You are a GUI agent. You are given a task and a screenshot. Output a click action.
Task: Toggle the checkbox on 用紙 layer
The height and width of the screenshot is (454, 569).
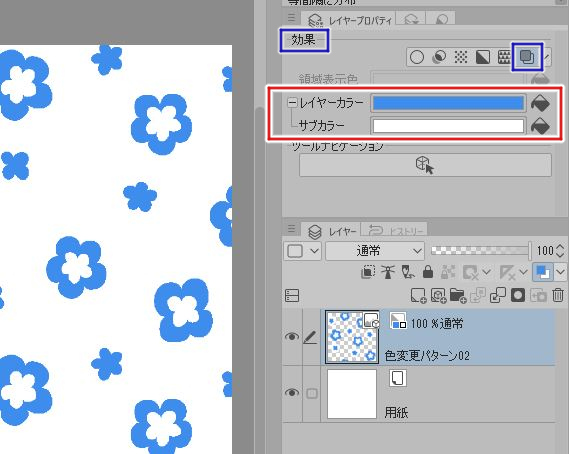tap(312, 393)
